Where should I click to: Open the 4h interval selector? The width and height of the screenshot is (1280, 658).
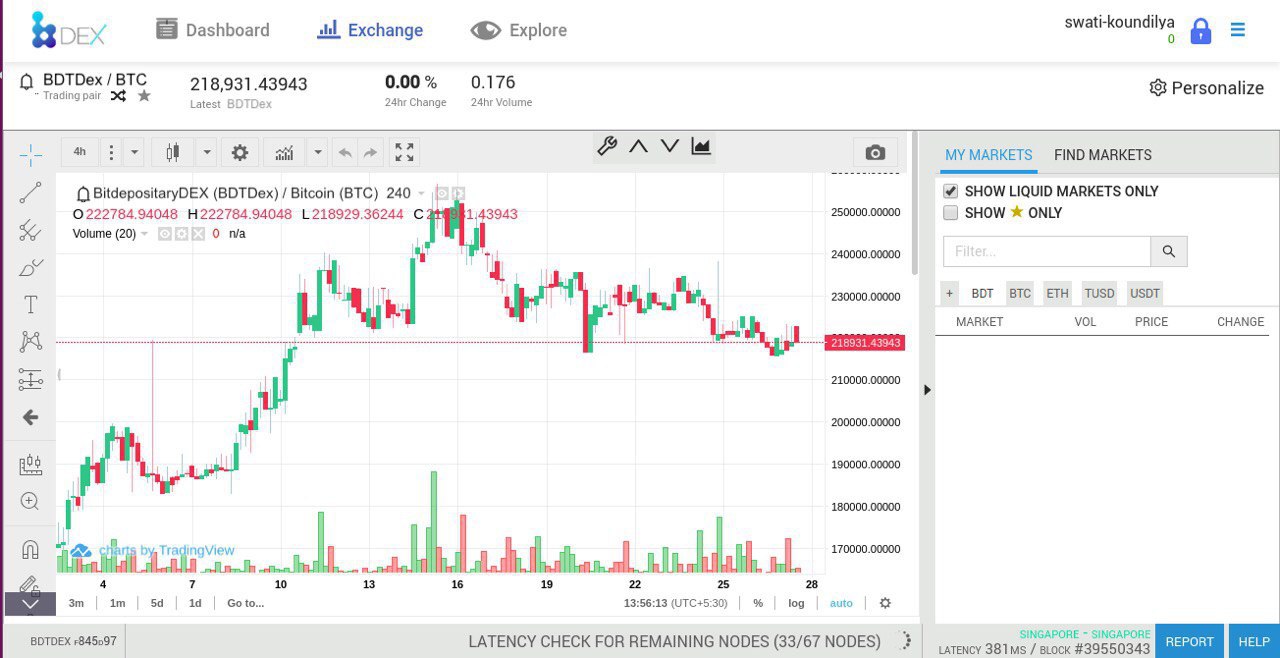click(x=80, y=152)
